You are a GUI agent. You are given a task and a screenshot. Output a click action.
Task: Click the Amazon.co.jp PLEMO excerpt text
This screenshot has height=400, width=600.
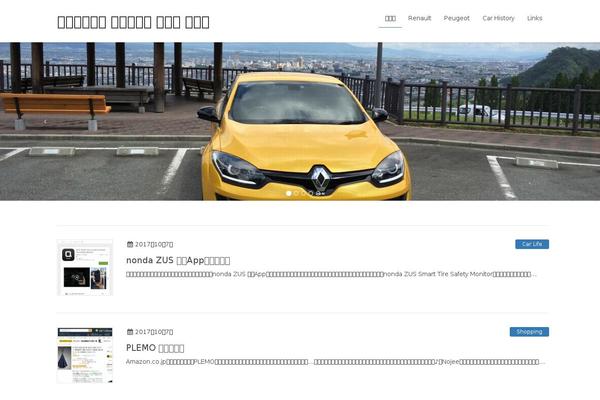[336, 362]
